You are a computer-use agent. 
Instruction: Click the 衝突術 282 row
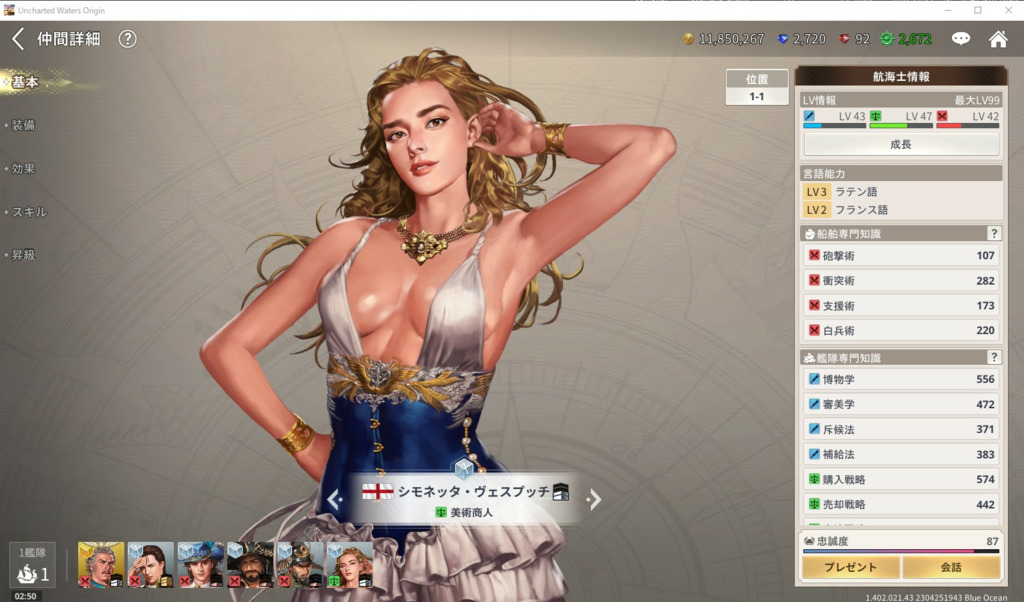tap(901, 281)
